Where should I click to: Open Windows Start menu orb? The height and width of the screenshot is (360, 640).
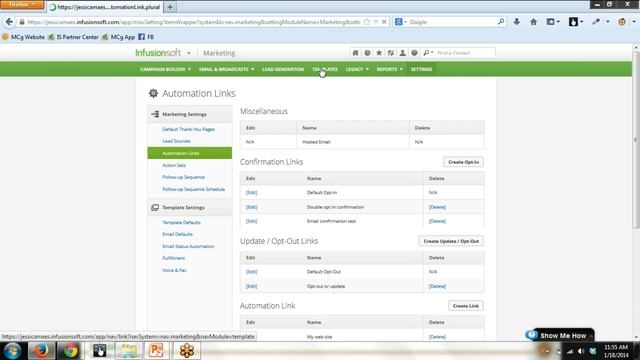pos(12,351)
